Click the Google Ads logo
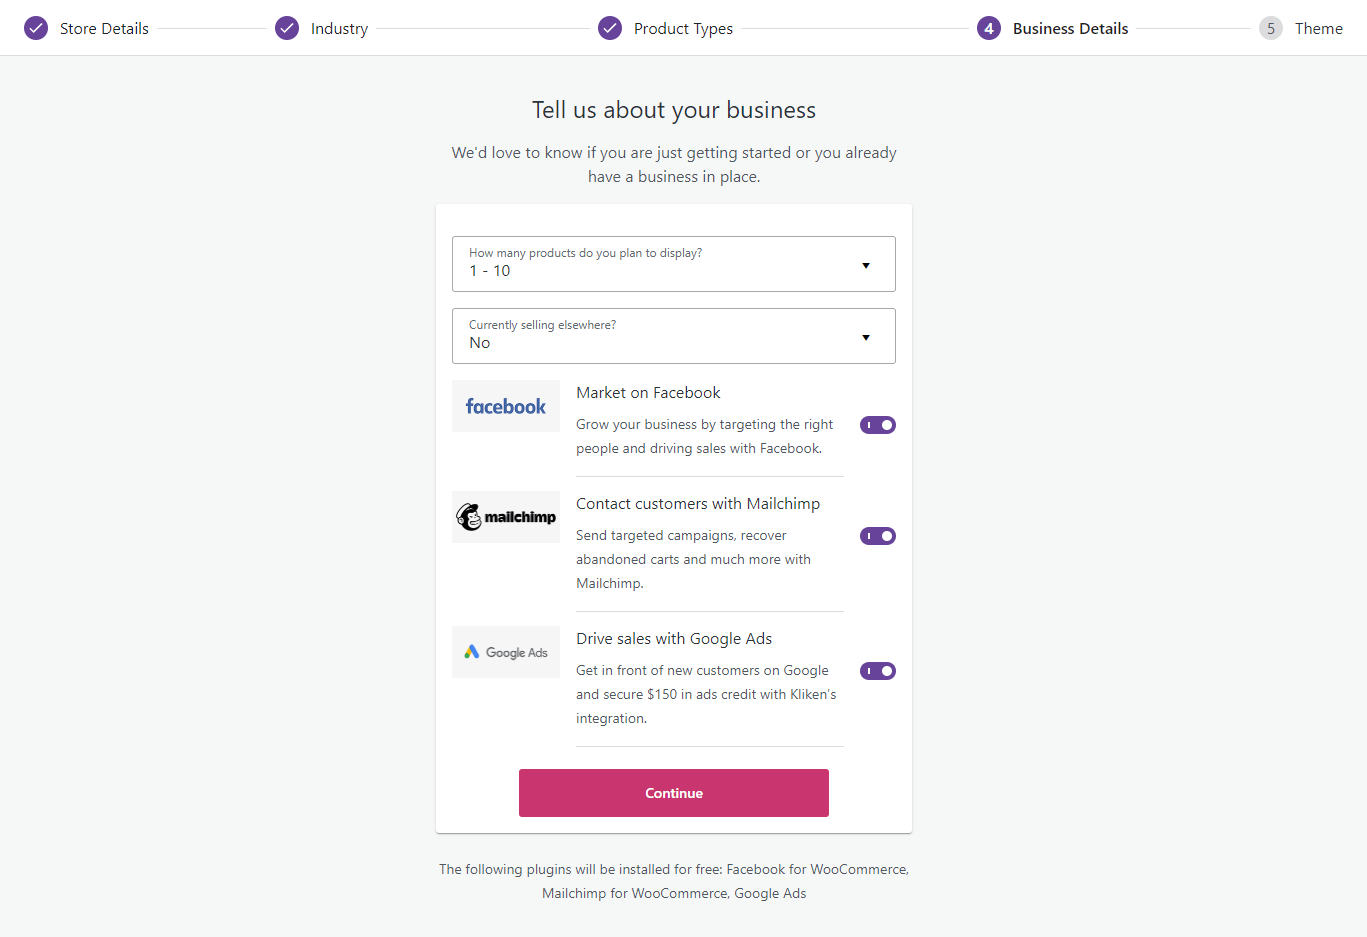Viewport: 1367px width, 937px height. point(506,652)
